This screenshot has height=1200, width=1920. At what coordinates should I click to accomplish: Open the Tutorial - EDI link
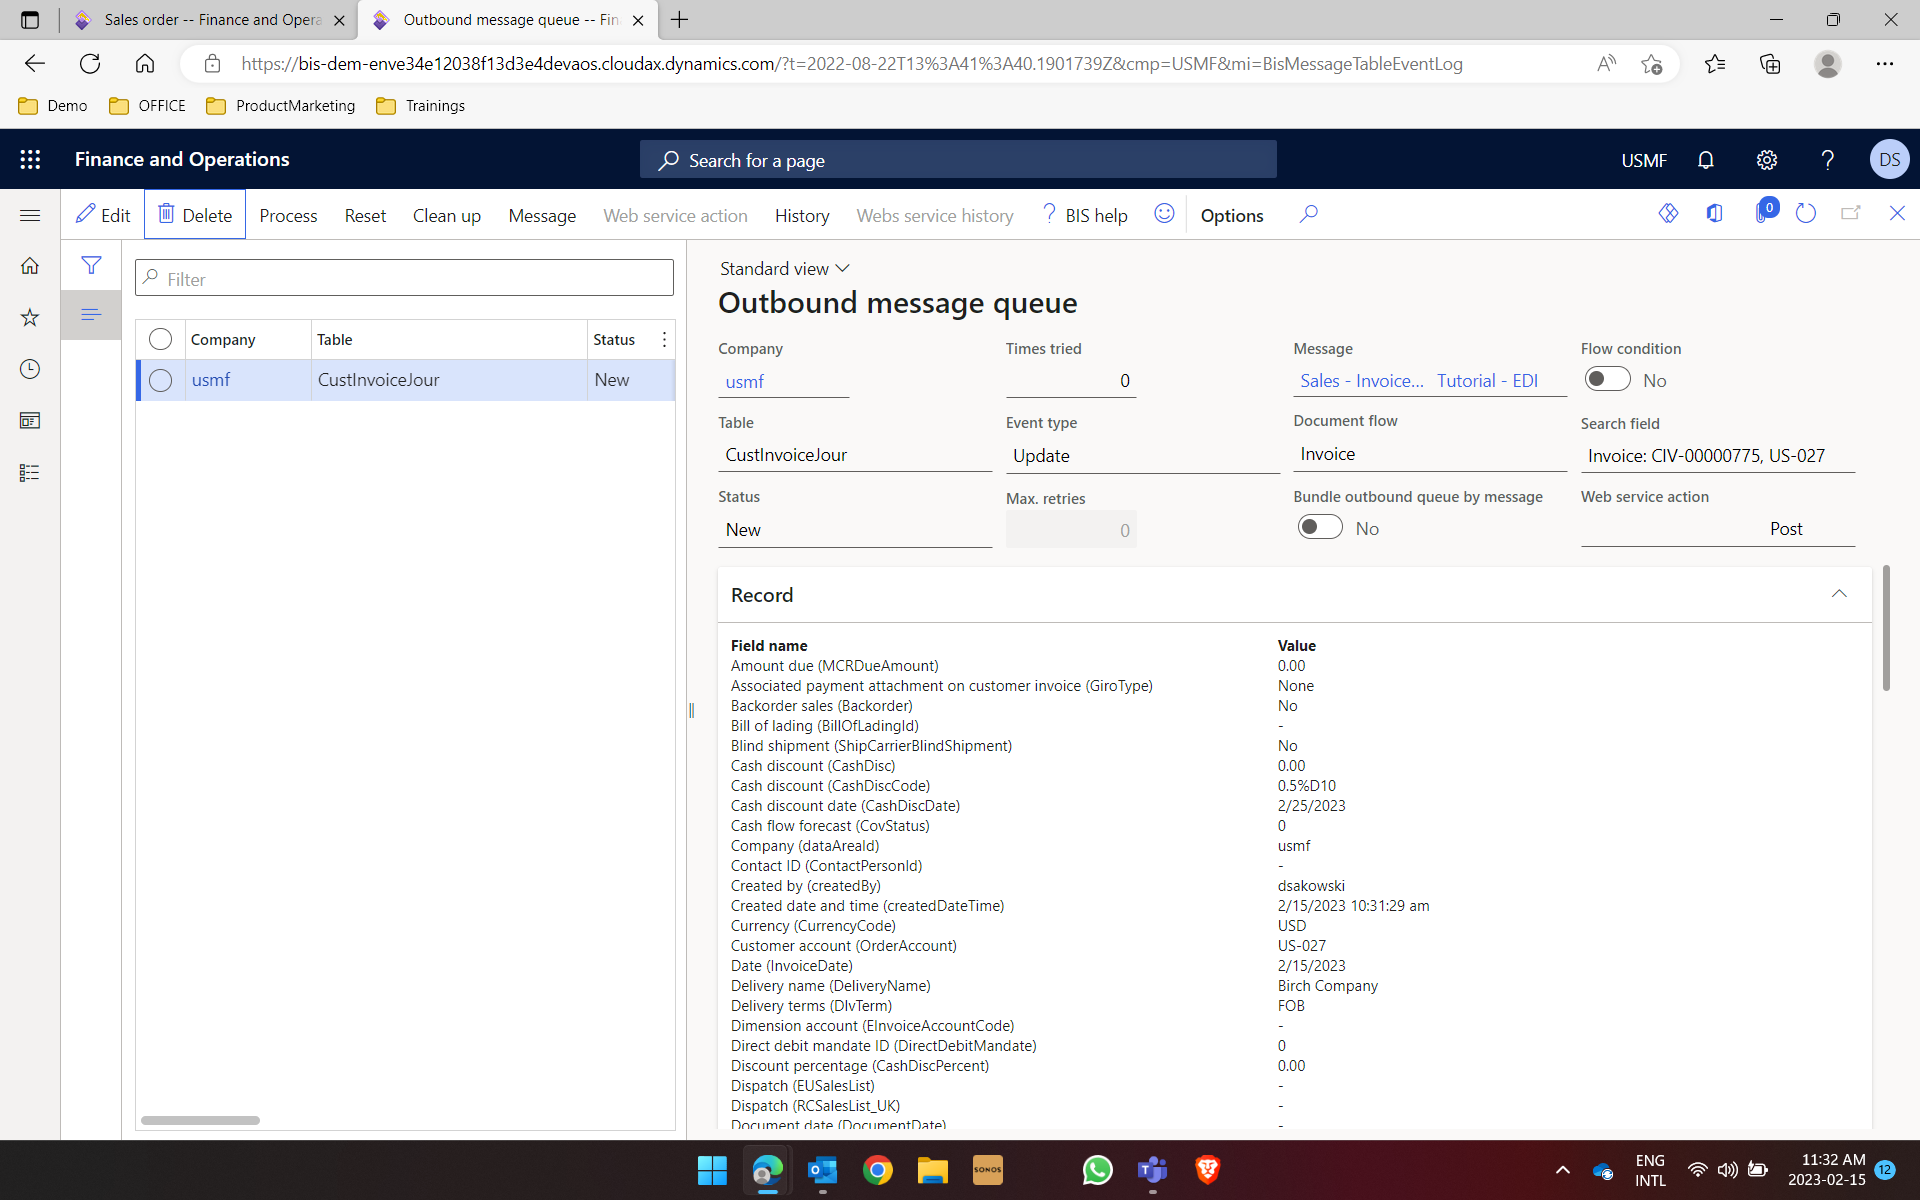pyautogui.click(x=1487, y=381)
